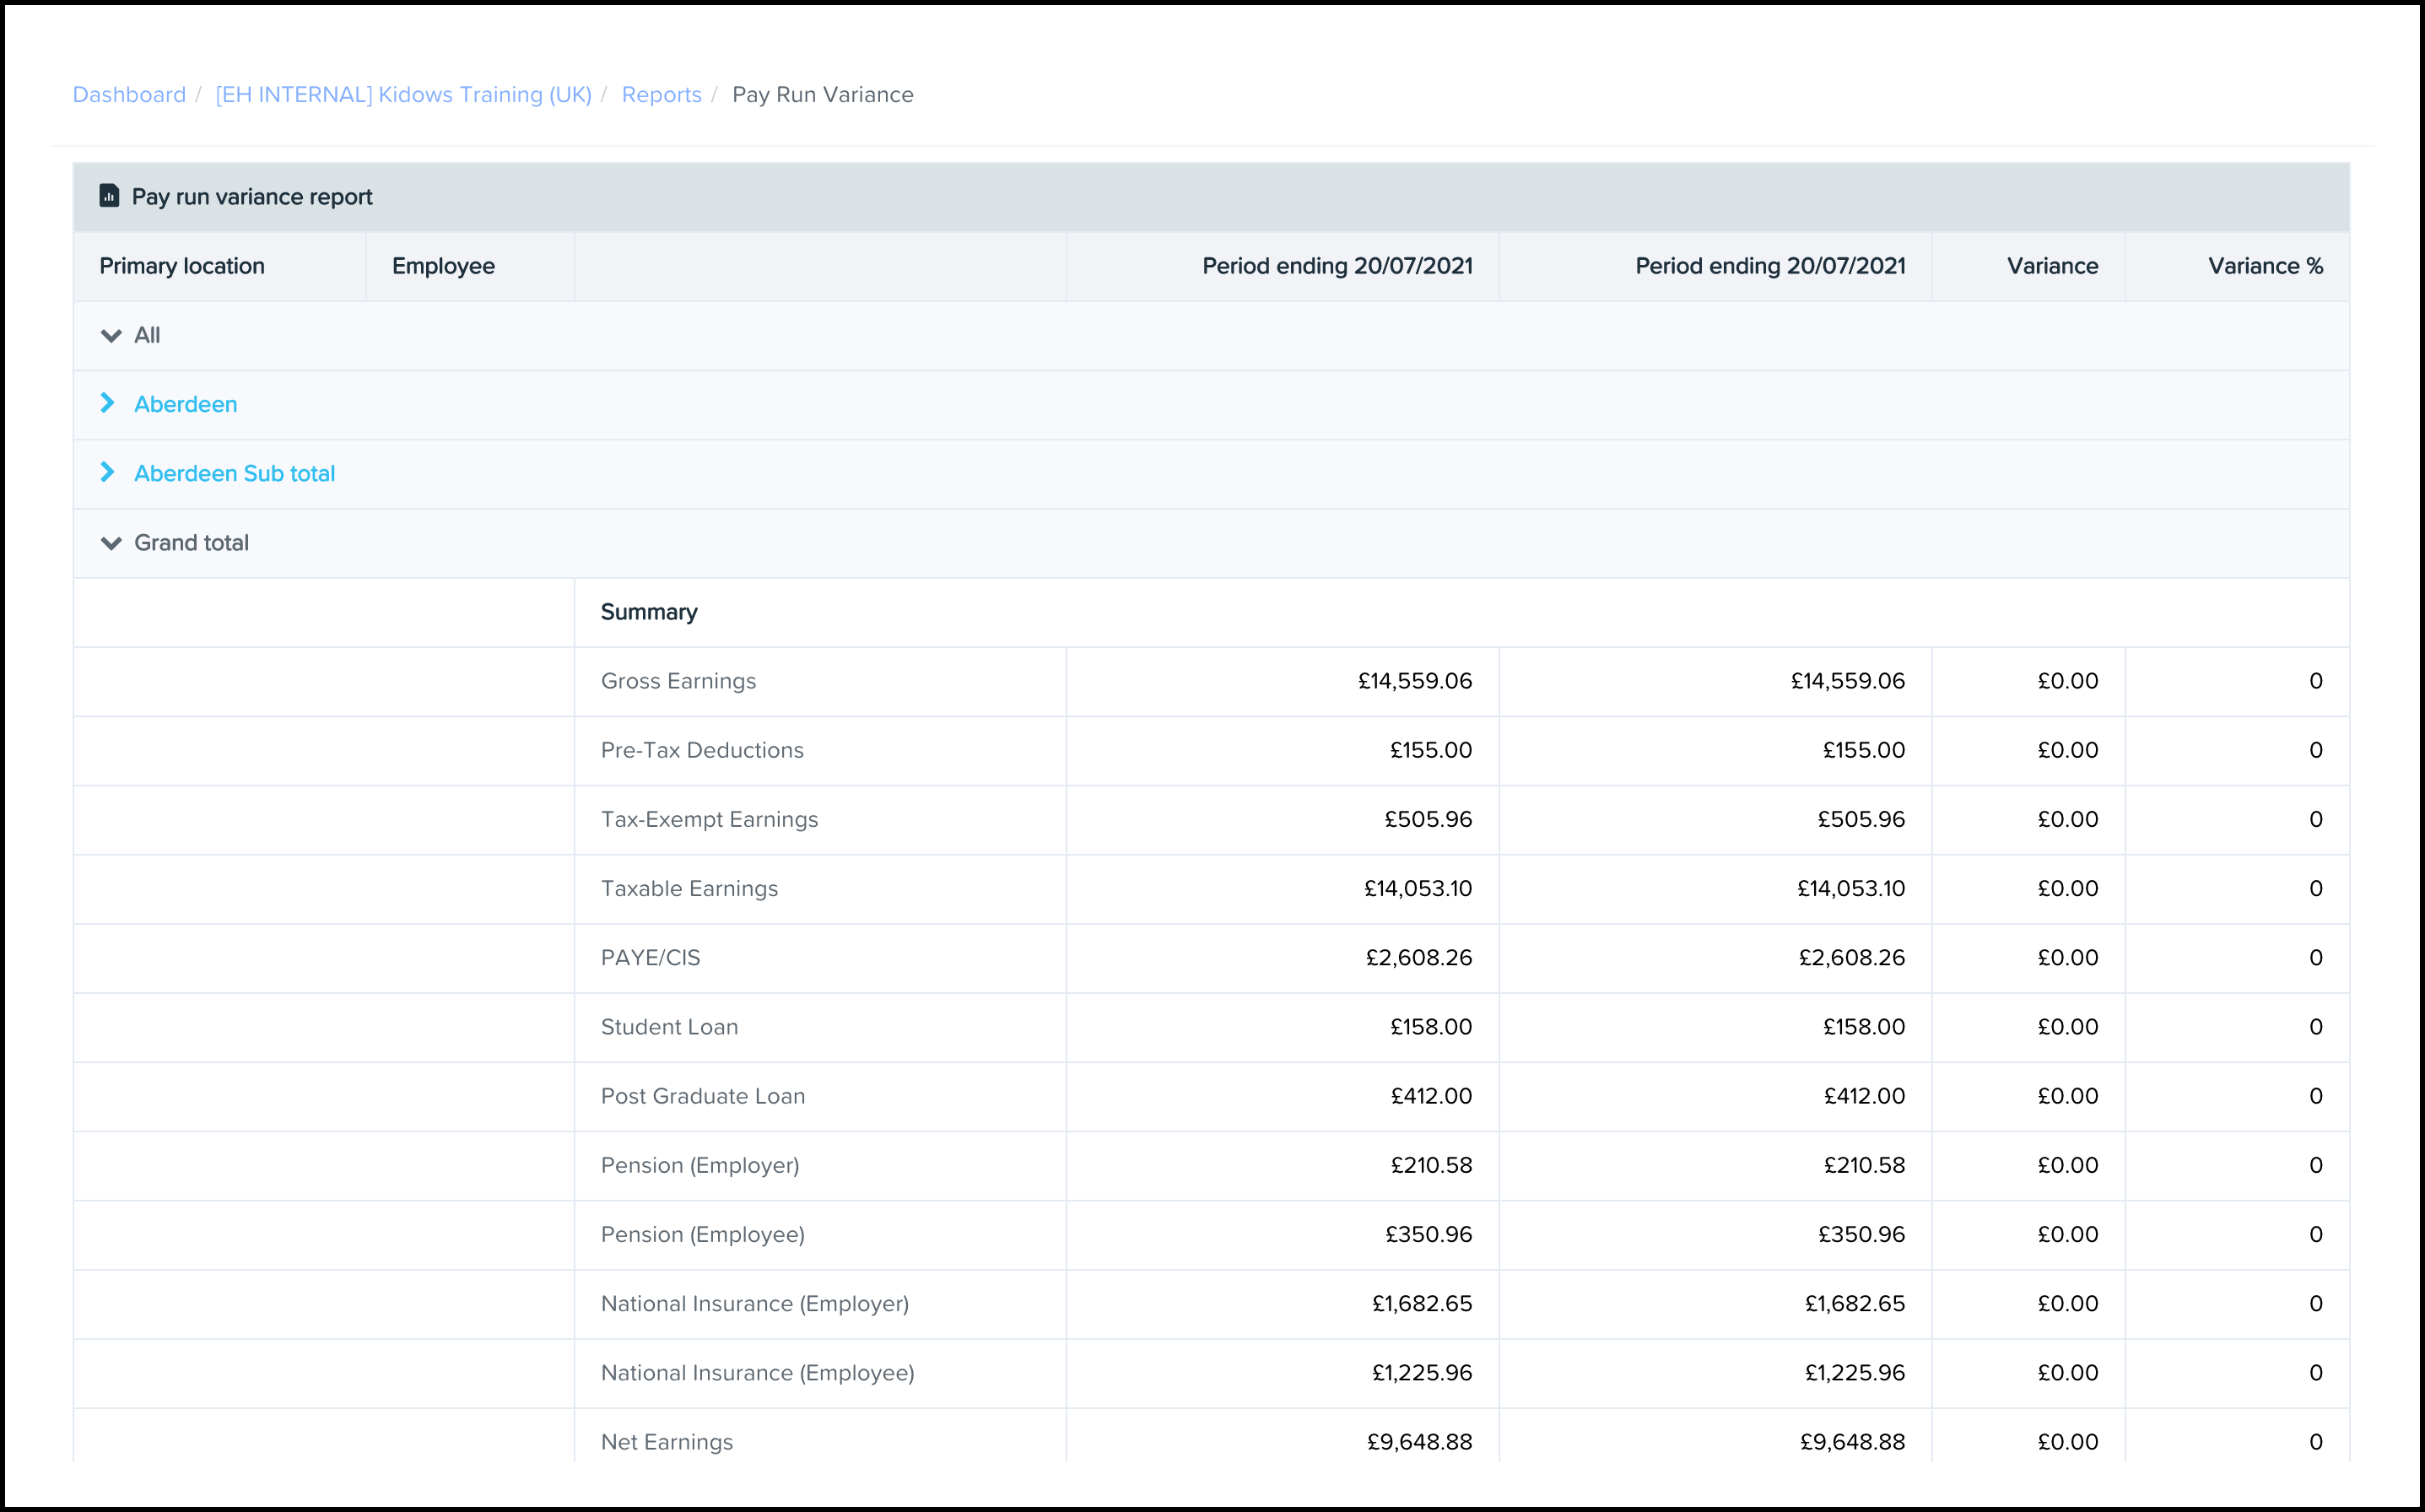Select the PAYE/CIS row label
The height and width of the screenshot is (1512, 2425).
click(650, 957)
